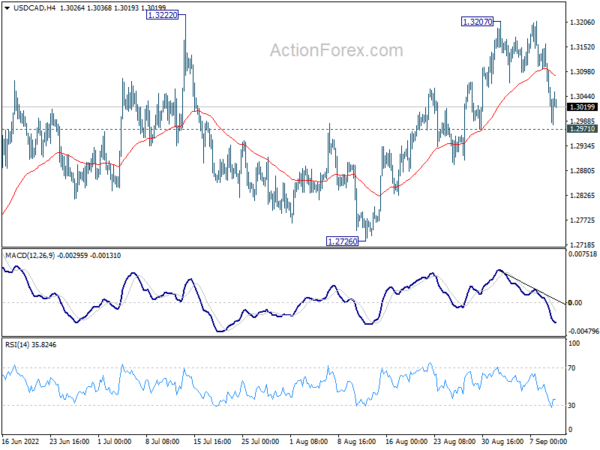Click the 16 Aug 00:00 time label
Image resolution: width=600 pixels, height=450 pixels.
coord(406,442)
